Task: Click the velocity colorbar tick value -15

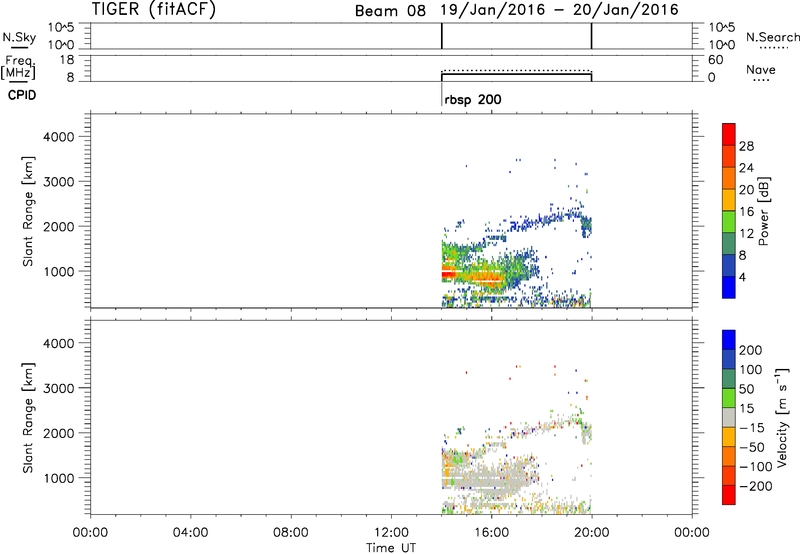Action: [752, 428]
